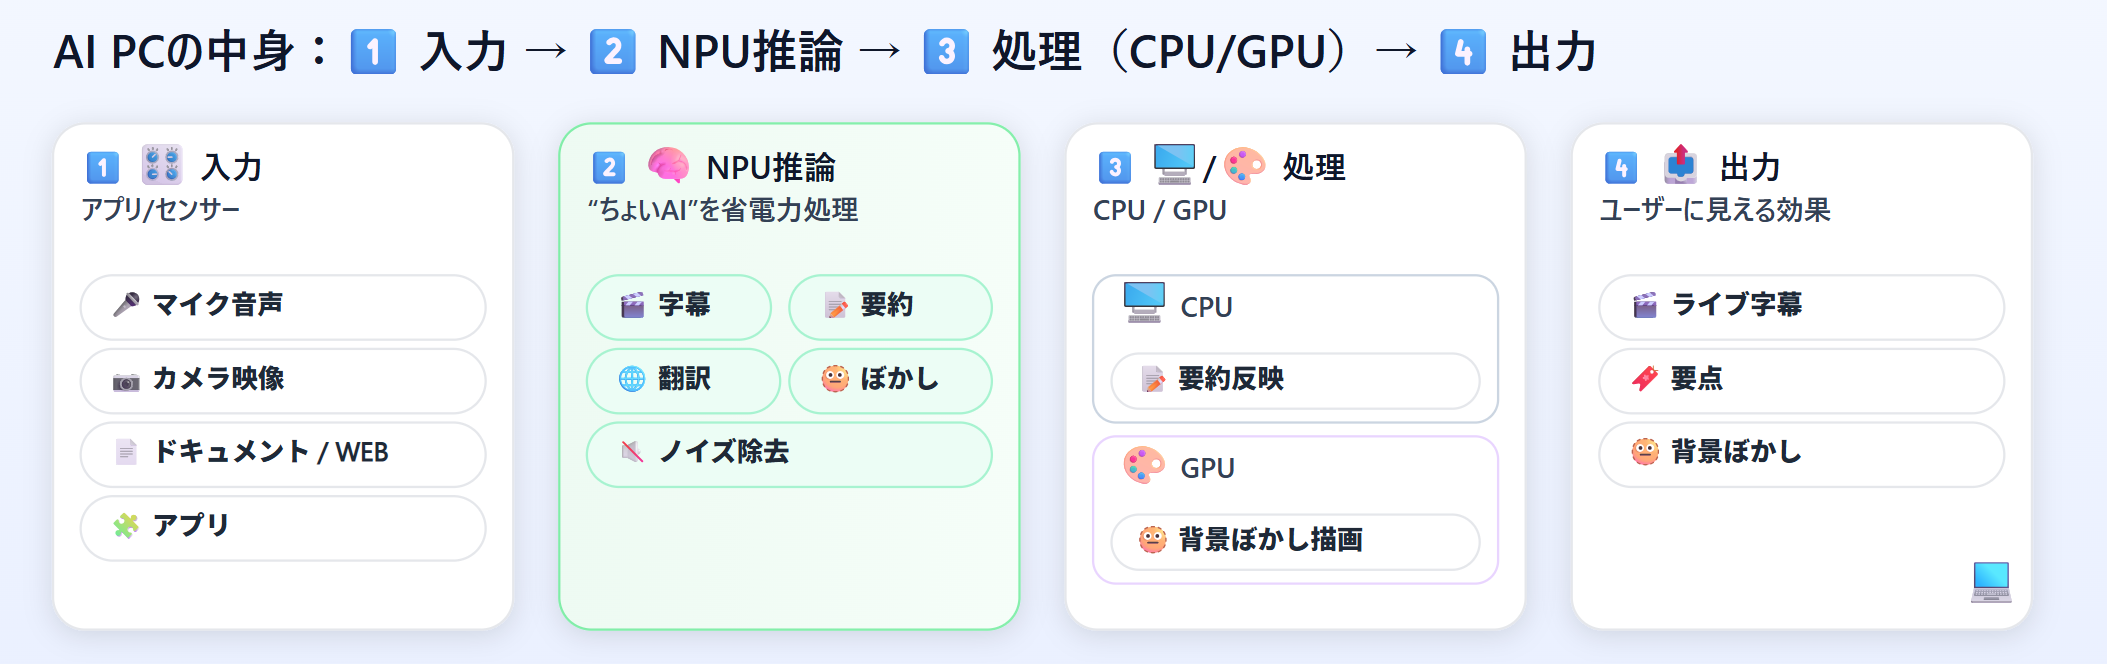Click the muted speaker icon beside ノイズ除去

point(632,452)
